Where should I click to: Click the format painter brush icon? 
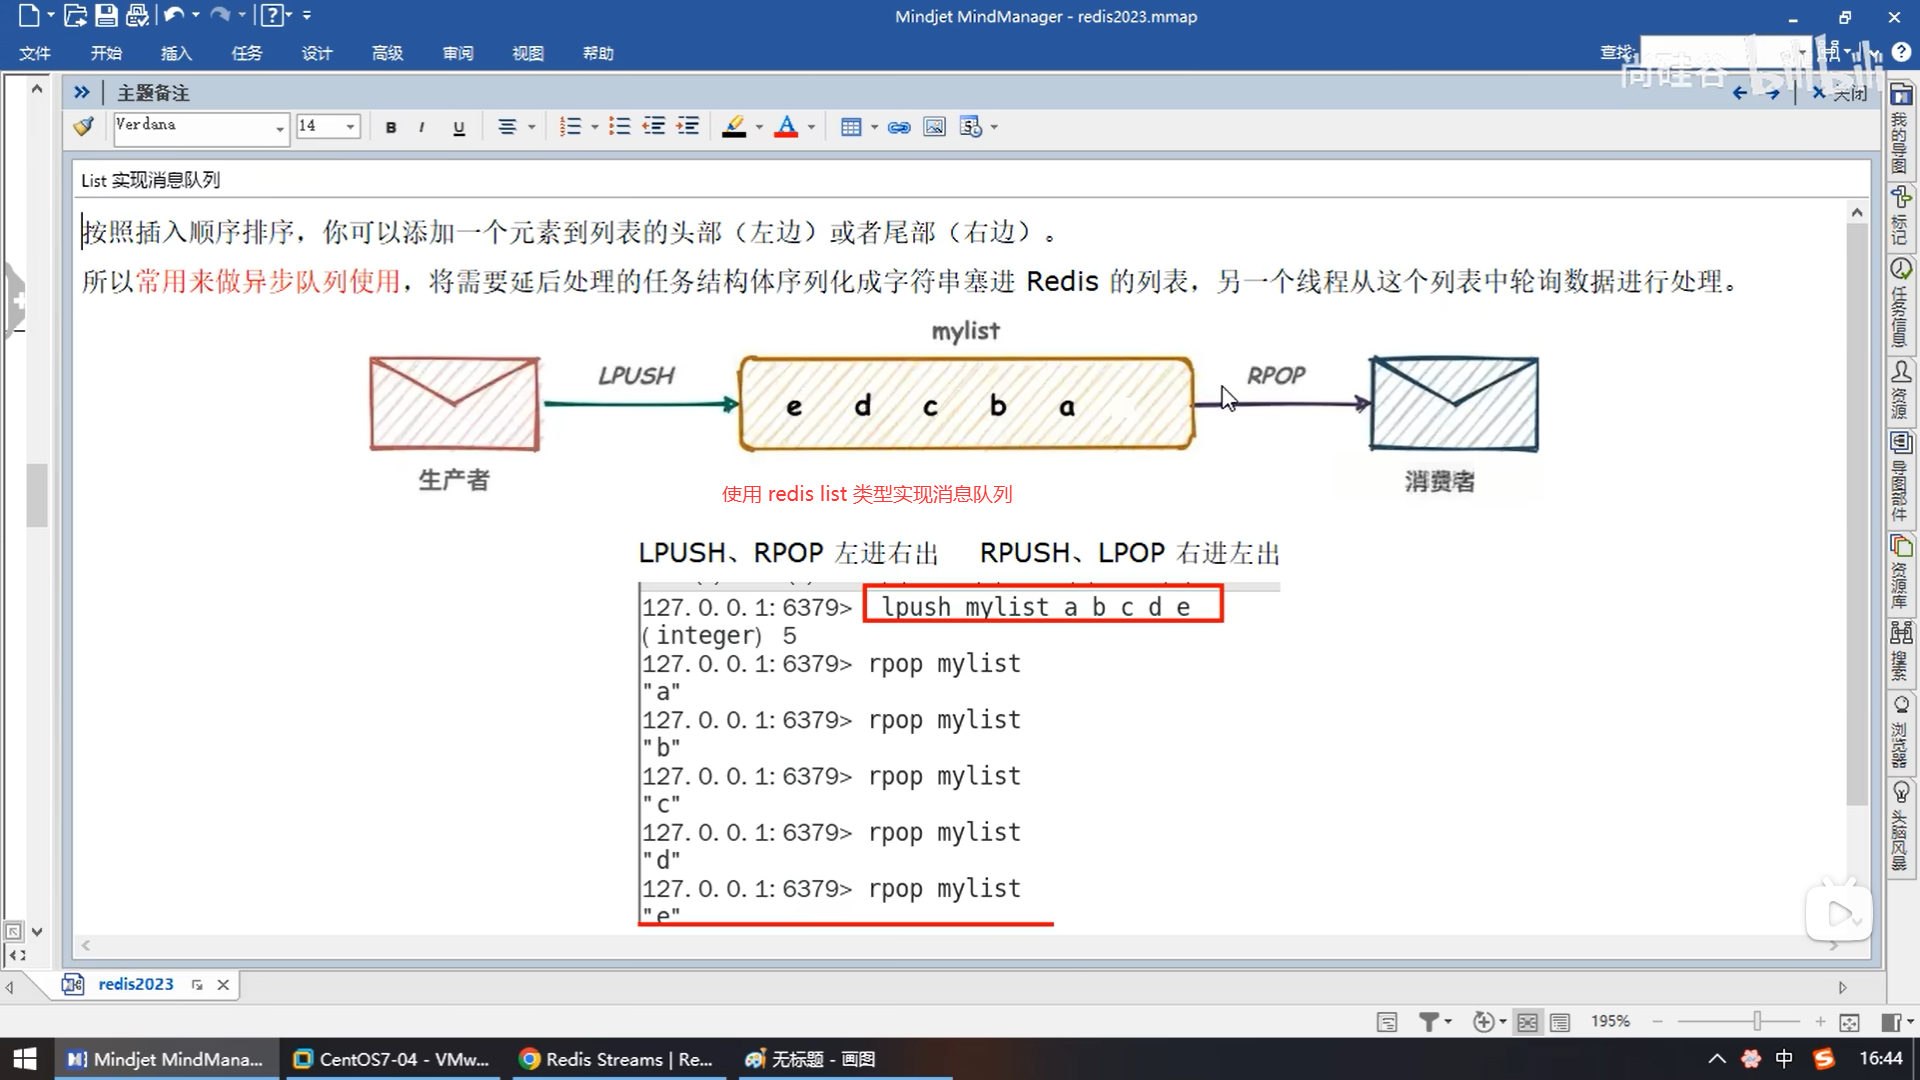click(x=84, y=127)
